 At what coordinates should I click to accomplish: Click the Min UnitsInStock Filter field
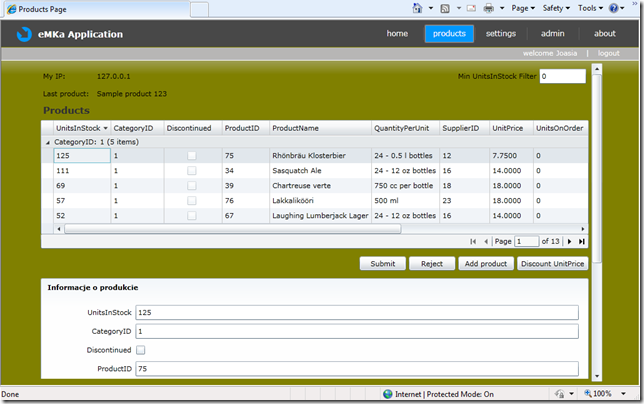[x=563, y=76]
